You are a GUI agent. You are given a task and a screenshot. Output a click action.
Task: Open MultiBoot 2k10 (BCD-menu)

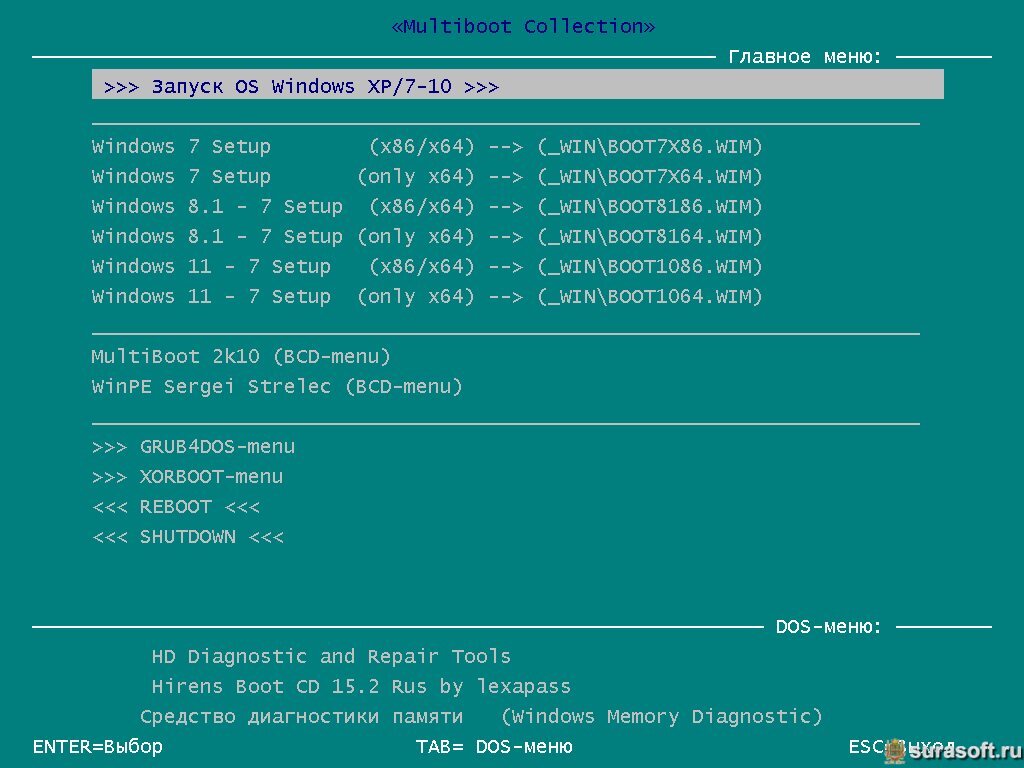pyautogui.click(x=241, y=357)
